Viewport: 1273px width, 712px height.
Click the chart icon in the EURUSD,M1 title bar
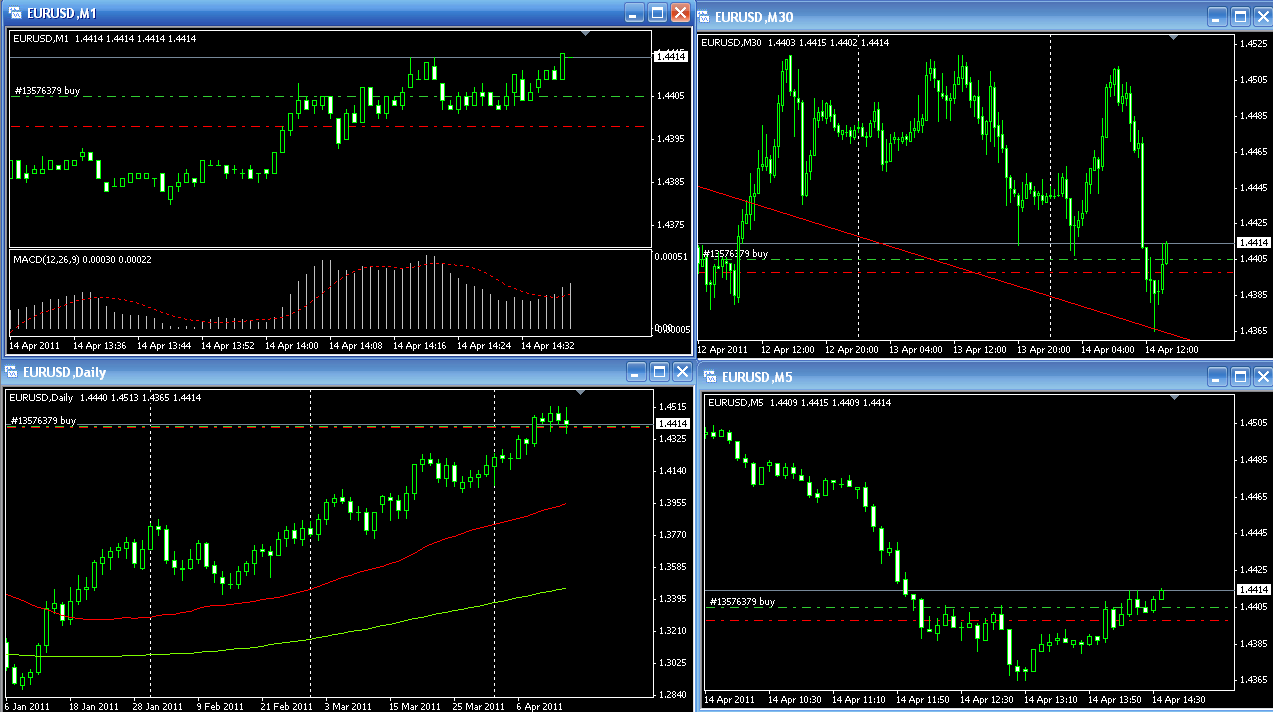pos(15,12)
